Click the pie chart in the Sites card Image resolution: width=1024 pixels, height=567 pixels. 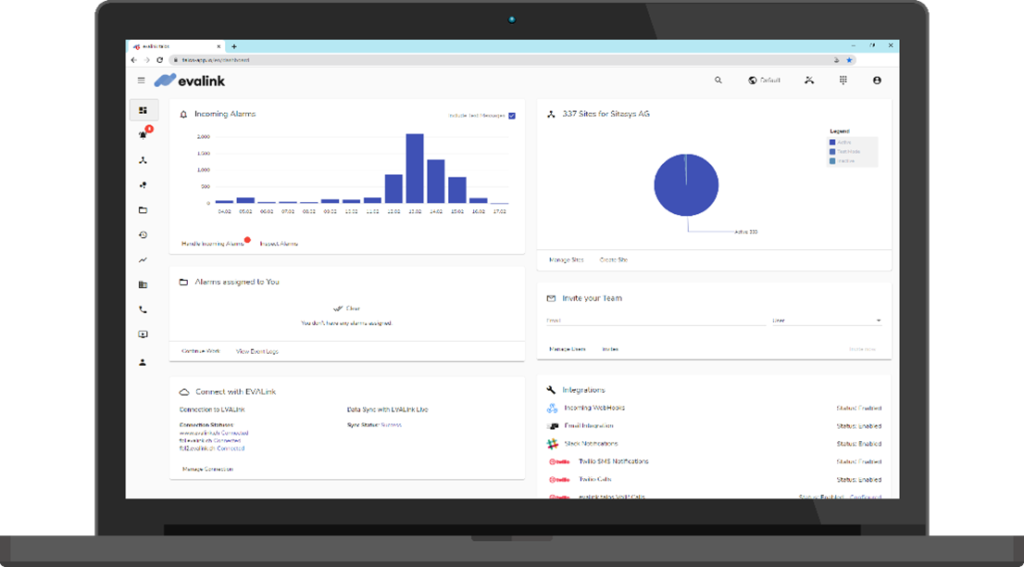tap(686, 185)
